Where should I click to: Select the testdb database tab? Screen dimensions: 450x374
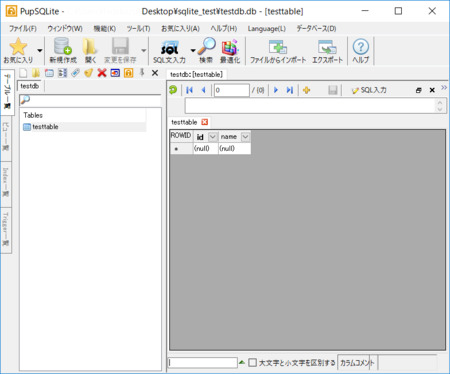(30, 86)
